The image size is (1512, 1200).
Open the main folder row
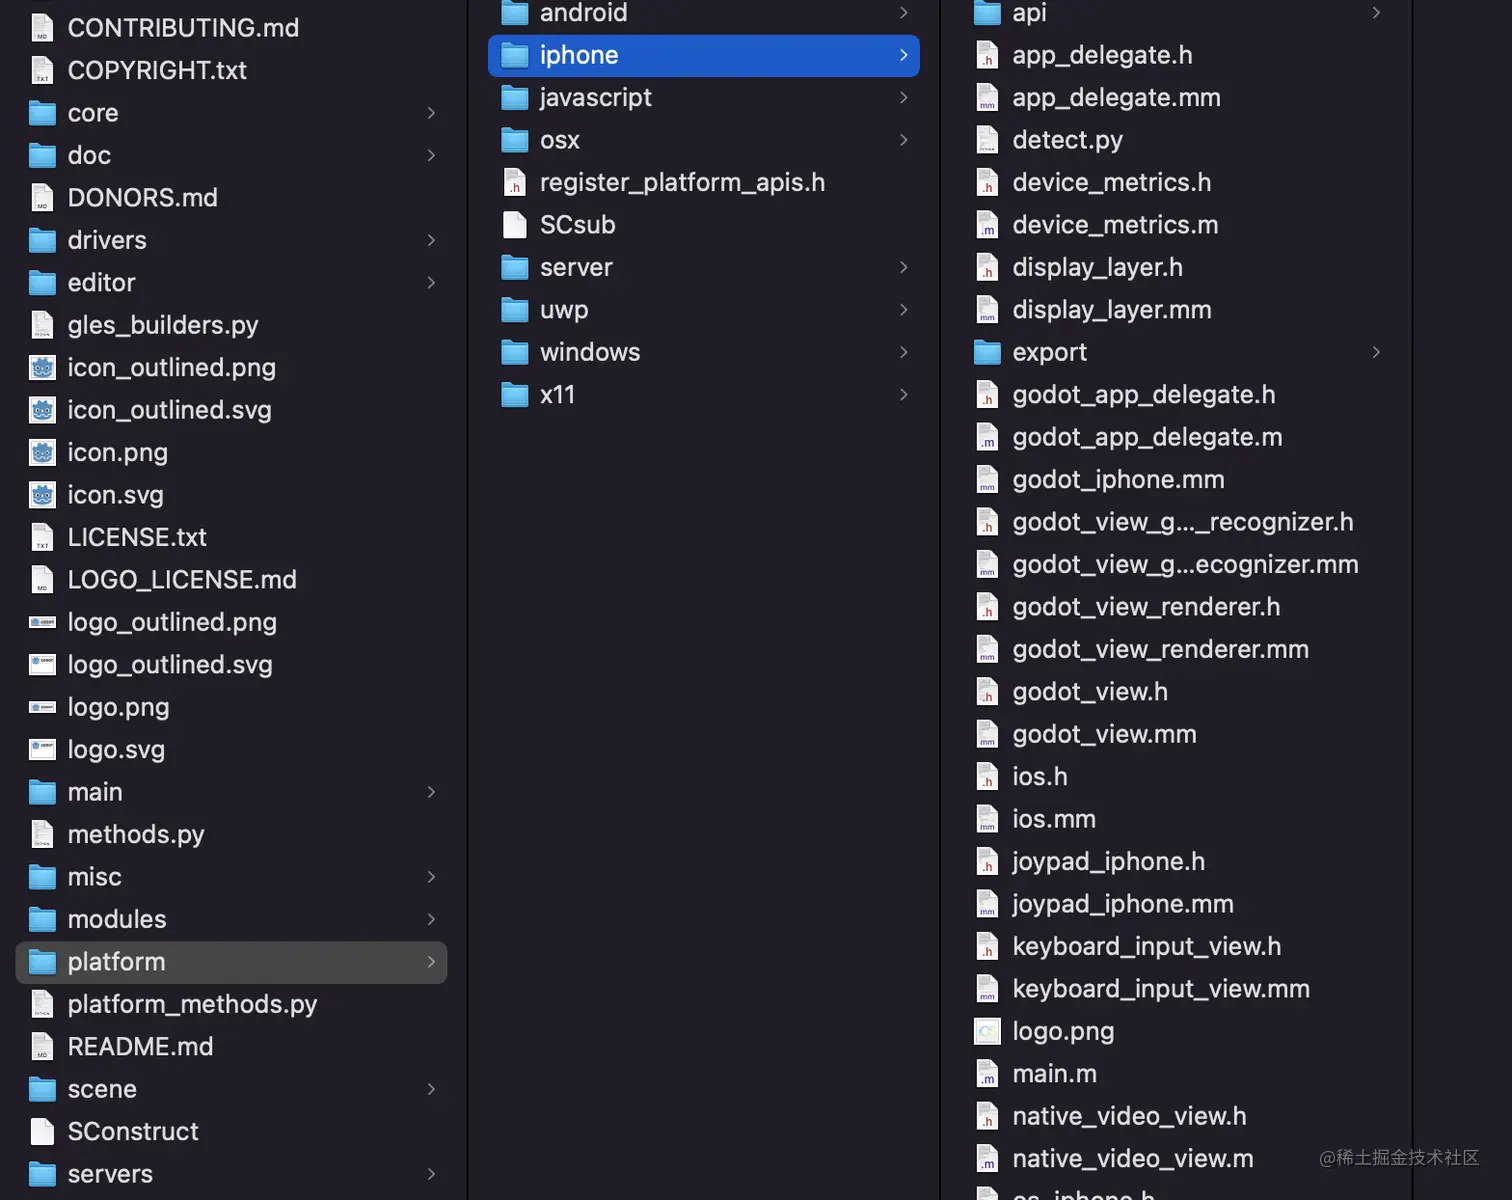(x=231, y=792)
